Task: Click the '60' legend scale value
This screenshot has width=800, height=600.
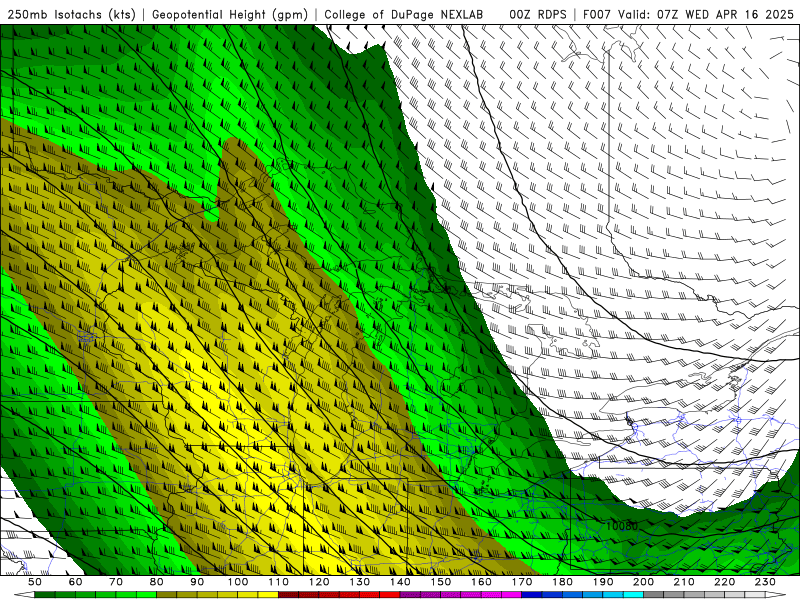Action: click(75, 582)
